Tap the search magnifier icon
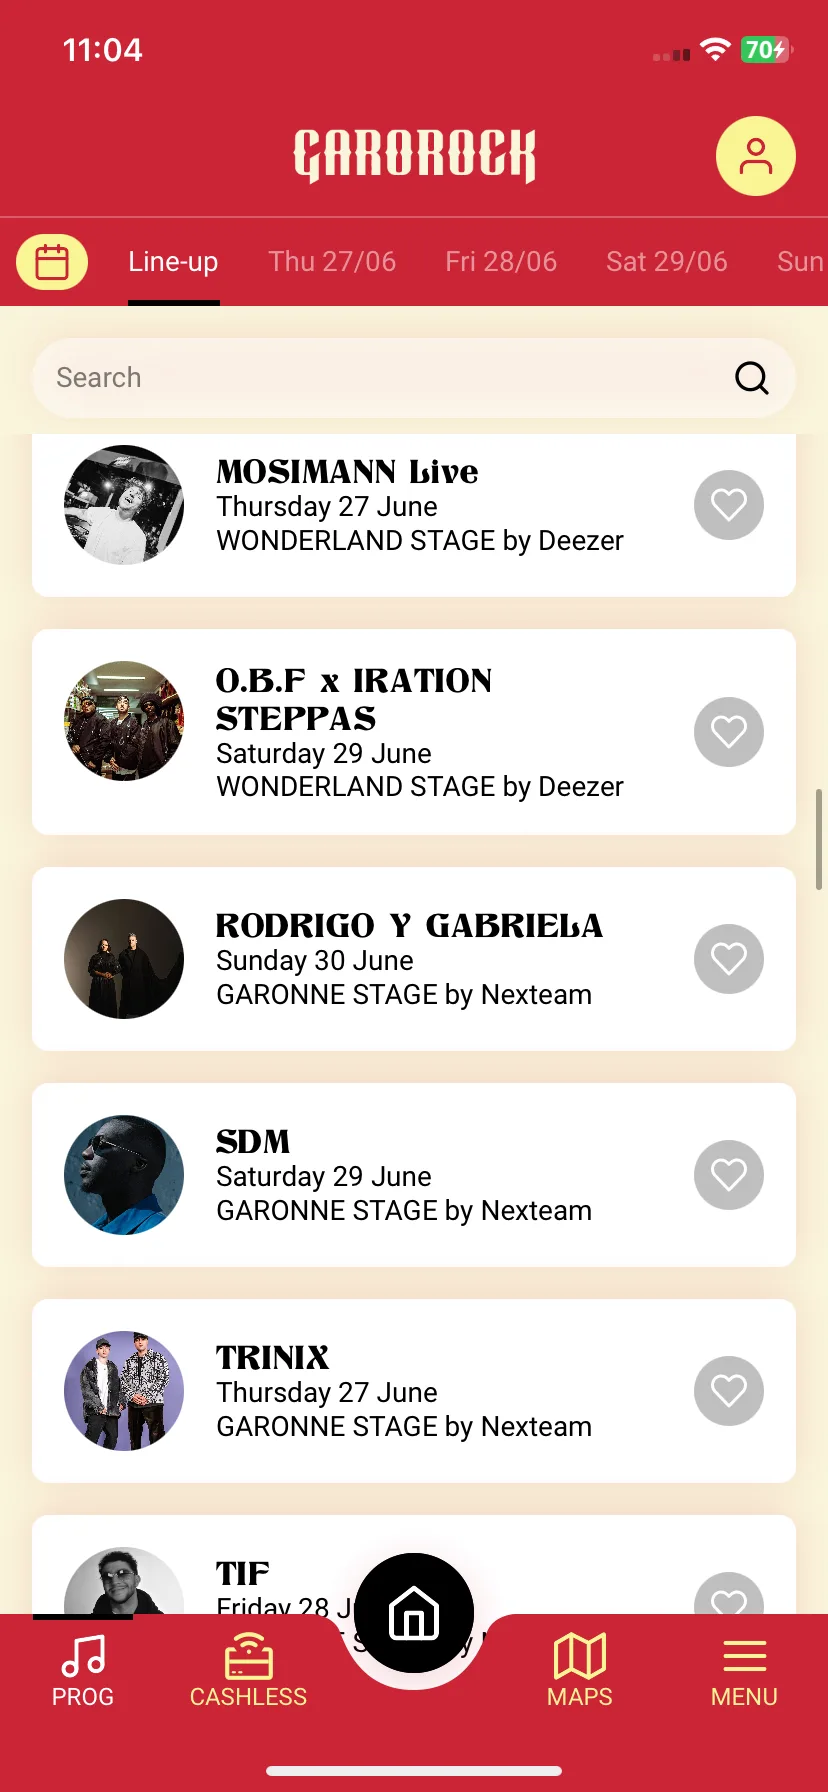The height and width of the screenshot is (1792, 828). tap(752, 378)
